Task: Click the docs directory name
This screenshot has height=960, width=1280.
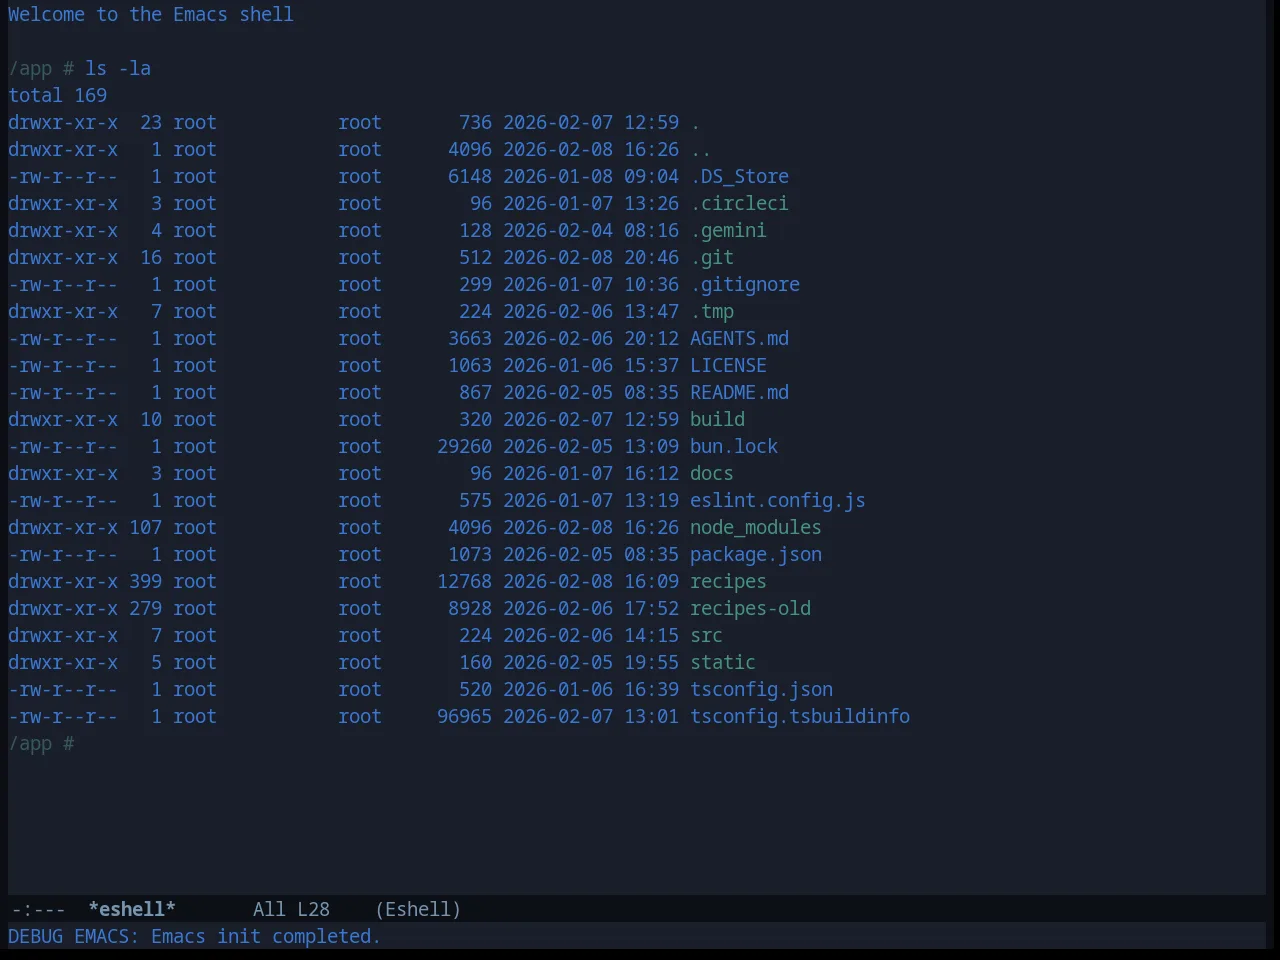Action: point(712,473)
